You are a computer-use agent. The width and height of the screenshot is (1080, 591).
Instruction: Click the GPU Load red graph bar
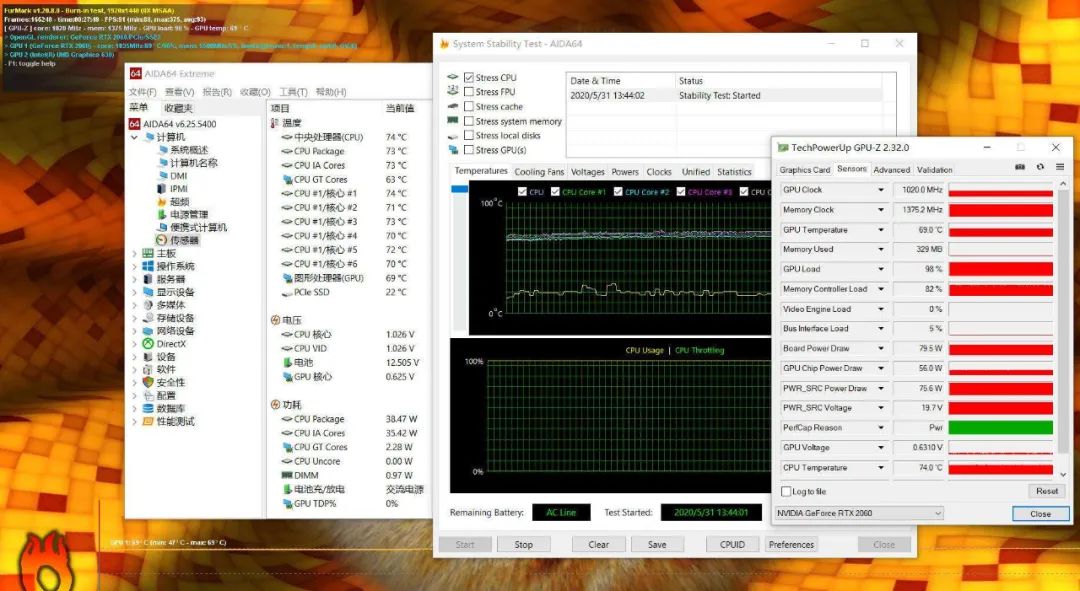(x=1001, y=269)
